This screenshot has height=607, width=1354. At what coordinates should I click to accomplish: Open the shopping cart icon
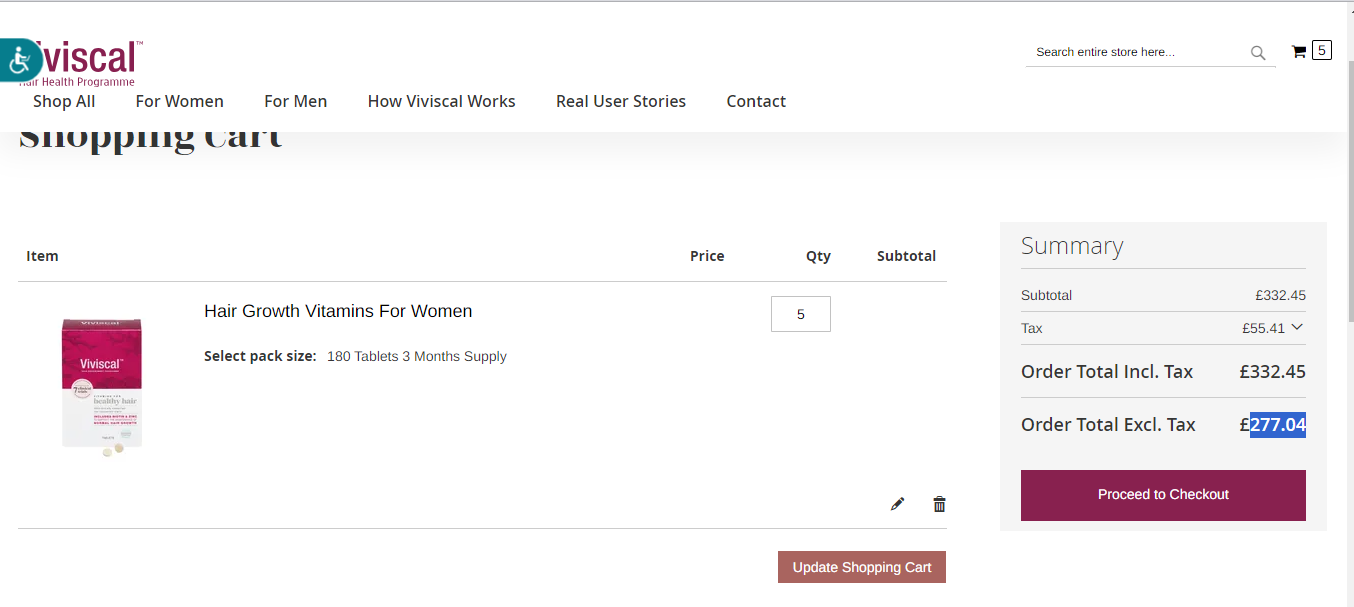tap(1299, 52)
